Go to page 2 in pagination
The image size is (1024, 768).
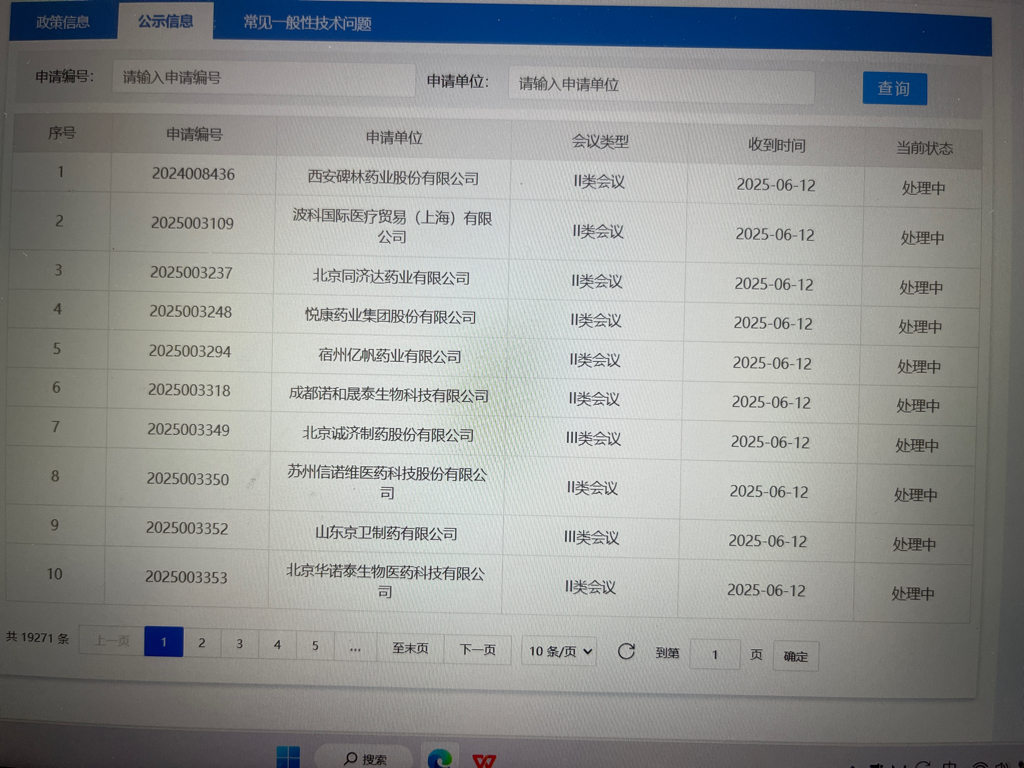pos(202,643)
